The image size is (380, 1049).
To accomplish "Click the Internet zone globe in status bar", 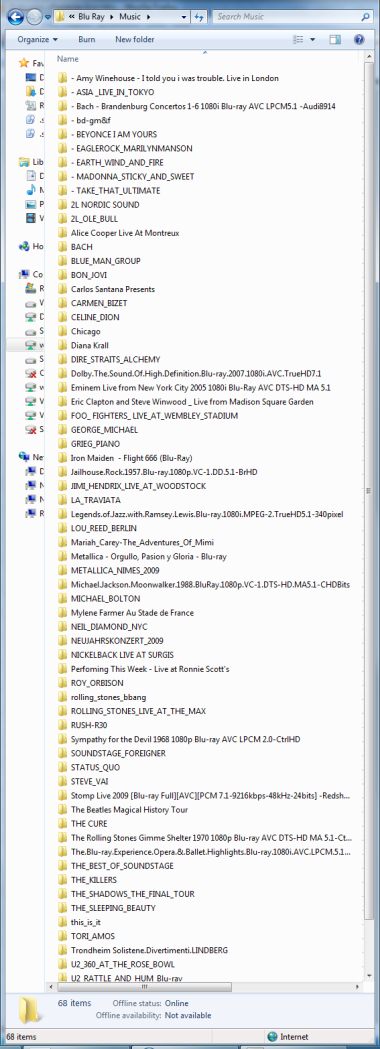I will 272,1036.
